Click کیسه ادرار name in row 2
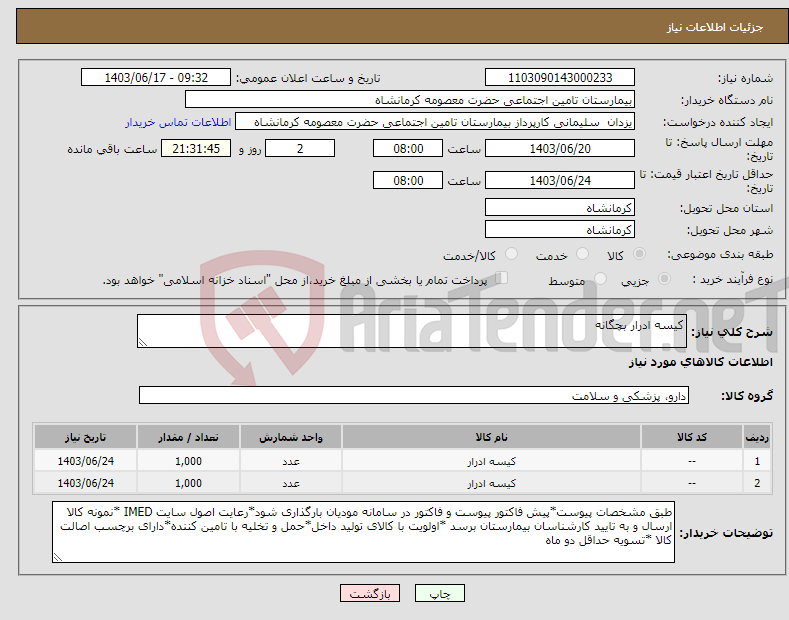This screenshot has width=789, height=620. point(491,483)
